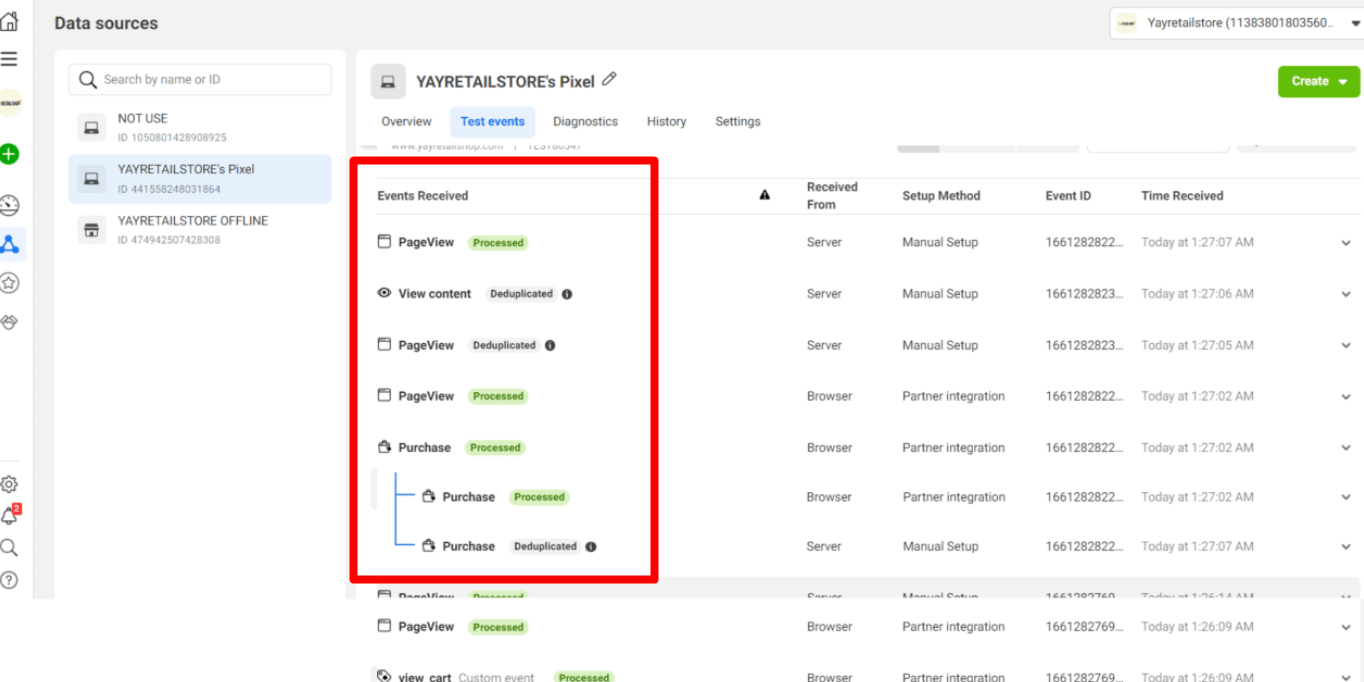Expand the View content event row chevron
The height and width of the screenshot is (682, 1364).
1346,294
